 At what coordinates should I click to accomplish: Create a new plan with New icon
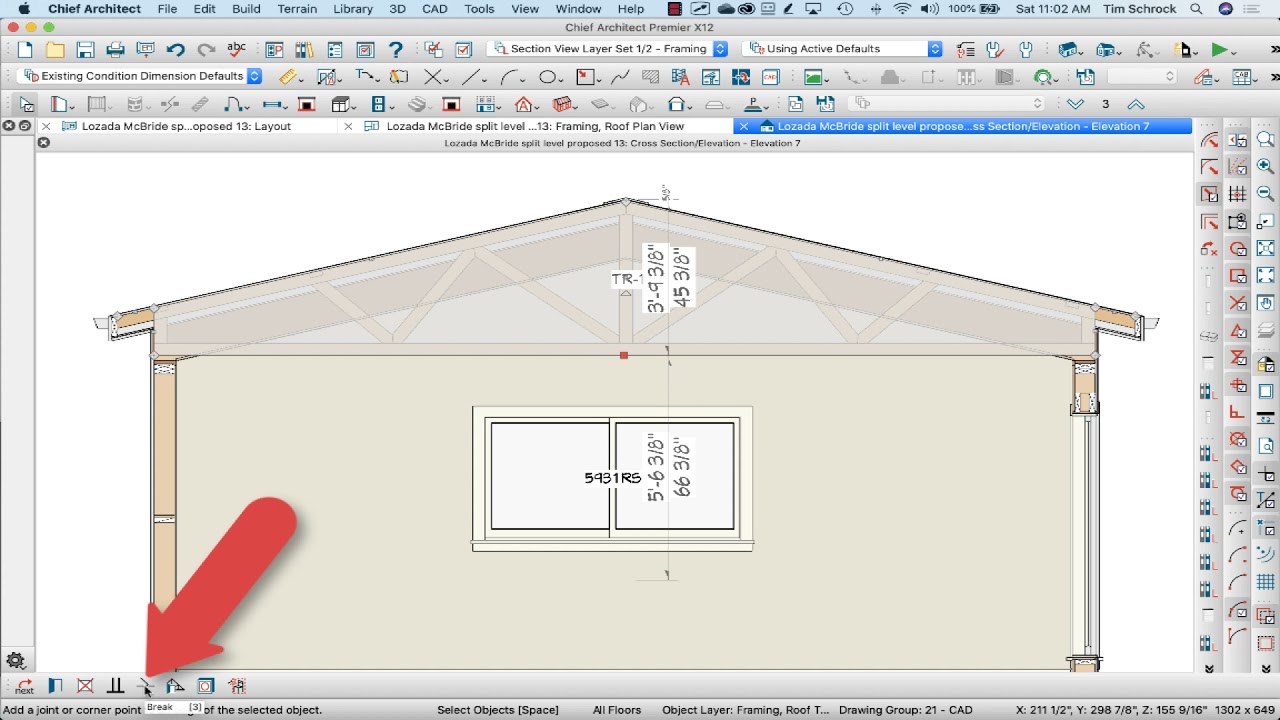pos(25,50)
